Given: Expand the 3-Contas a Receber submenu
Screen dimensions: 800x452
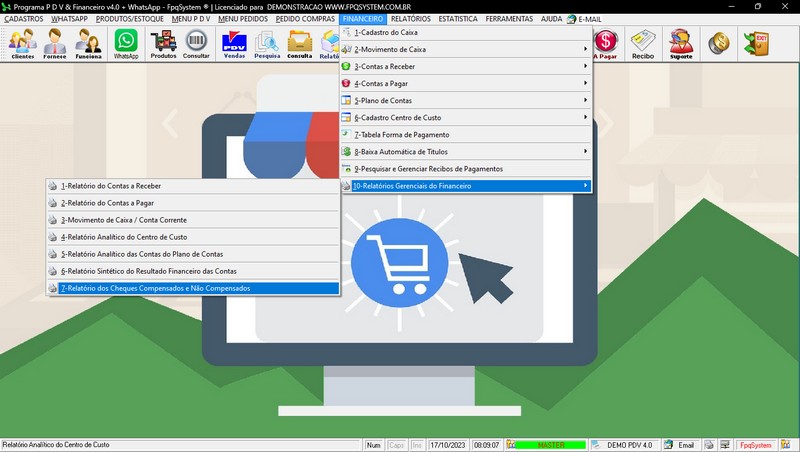Looking at the screenshot, I should click(x=465, y=66).
